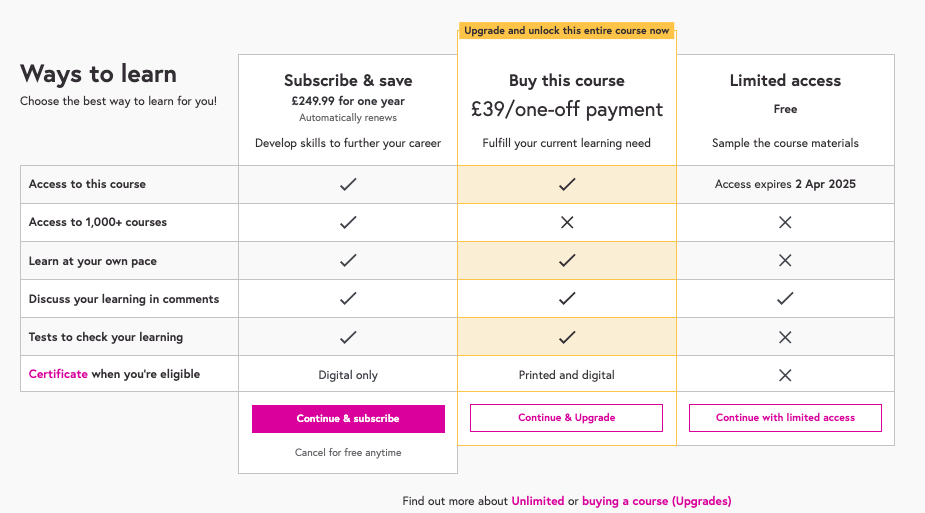Click Buy column checkmark for own pace
The image size is (925, 513).
(567, 260)
